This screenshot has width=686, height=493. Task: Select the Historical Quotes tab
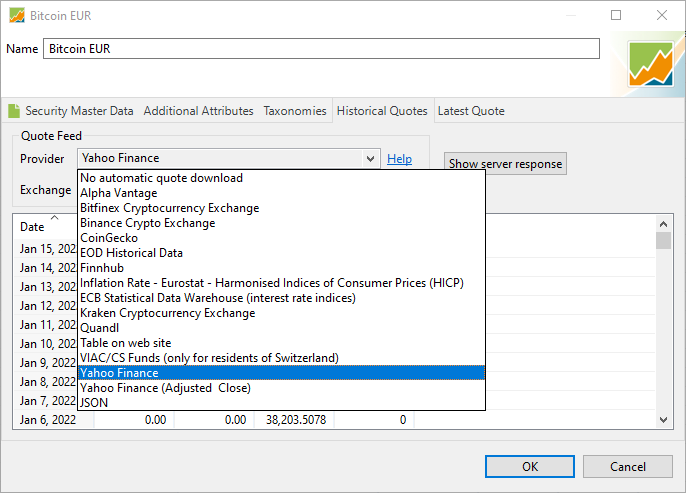[x=382, y=111]
